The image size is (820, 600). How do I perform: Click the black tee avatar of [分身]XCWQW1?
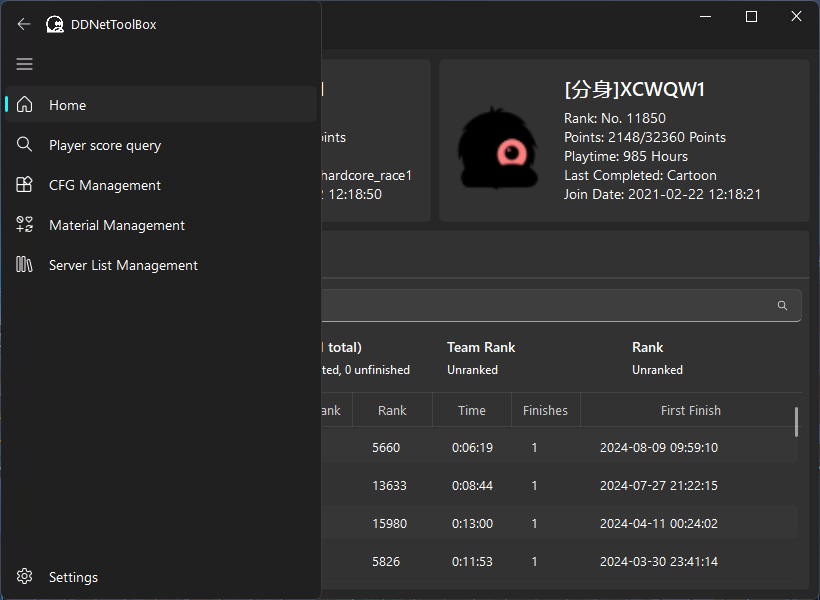498,148
